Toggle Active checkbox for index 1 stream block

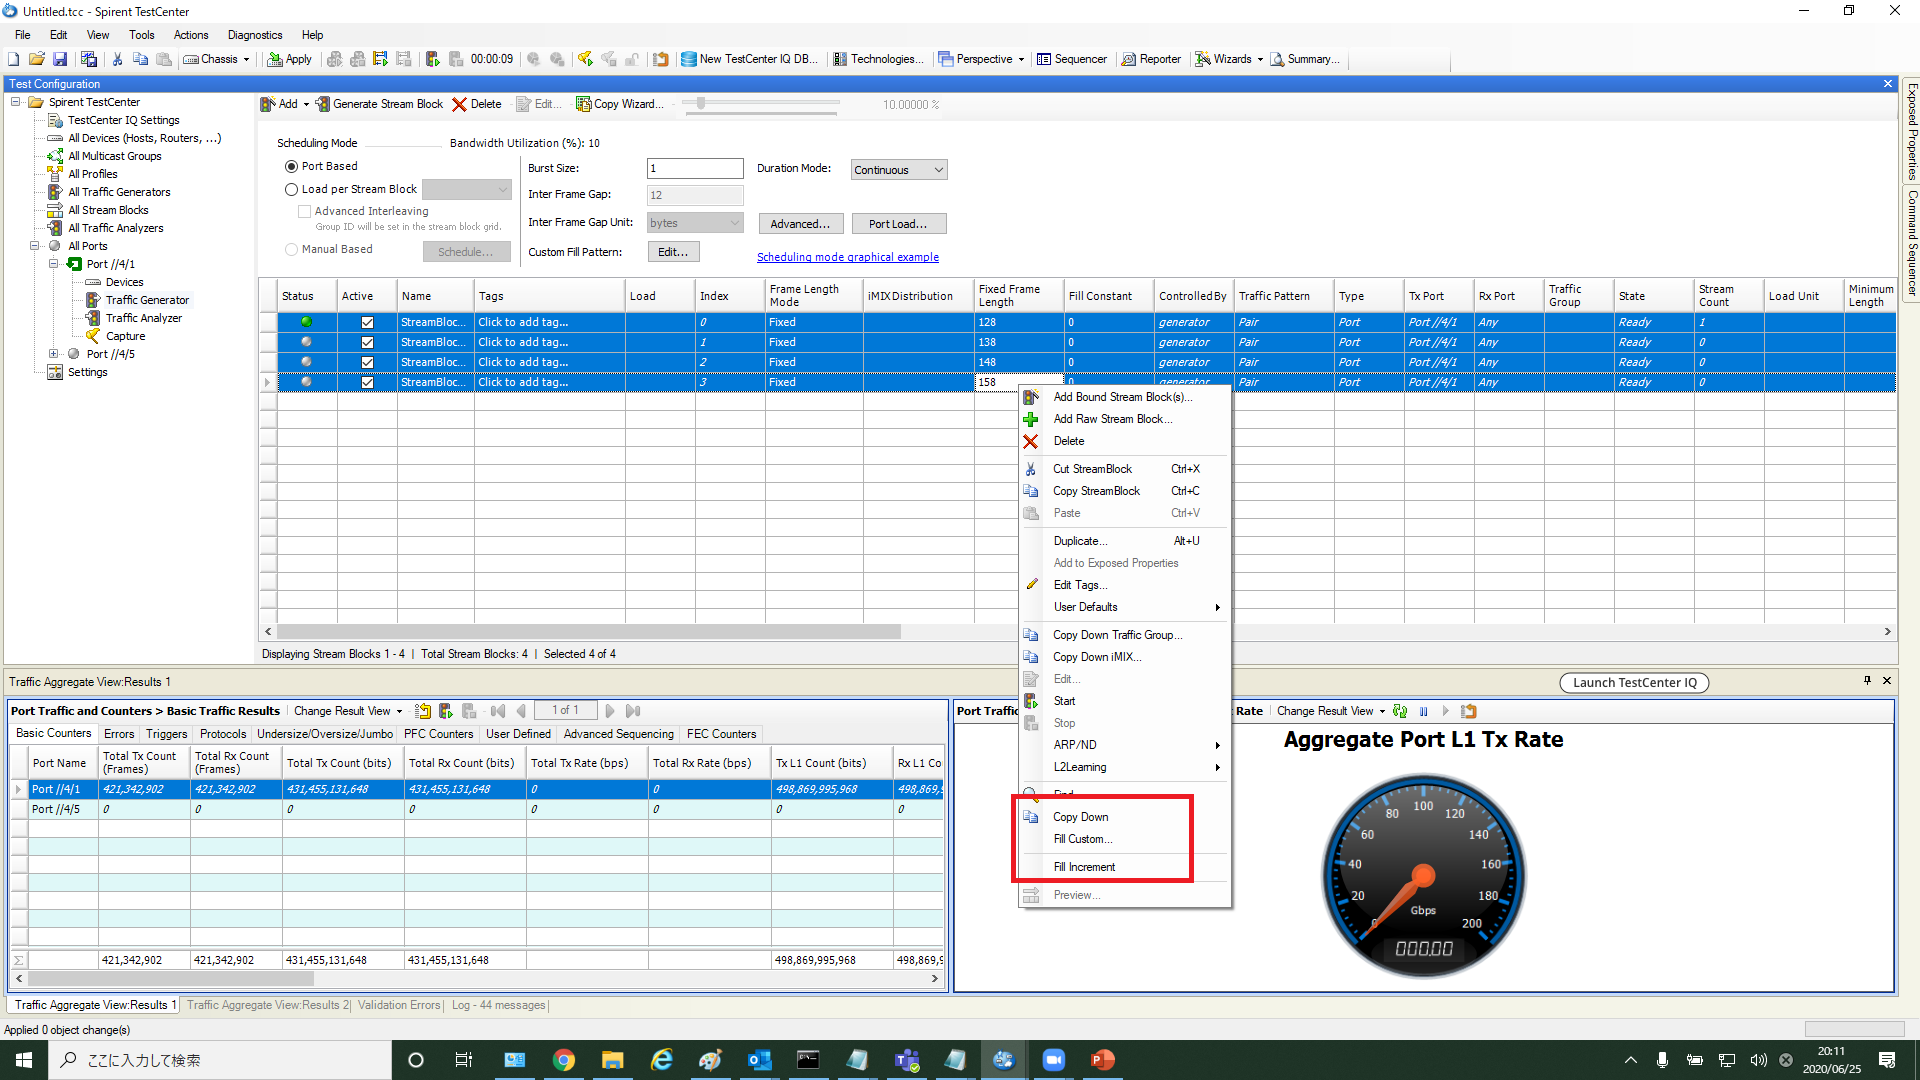tap(367, 342)
